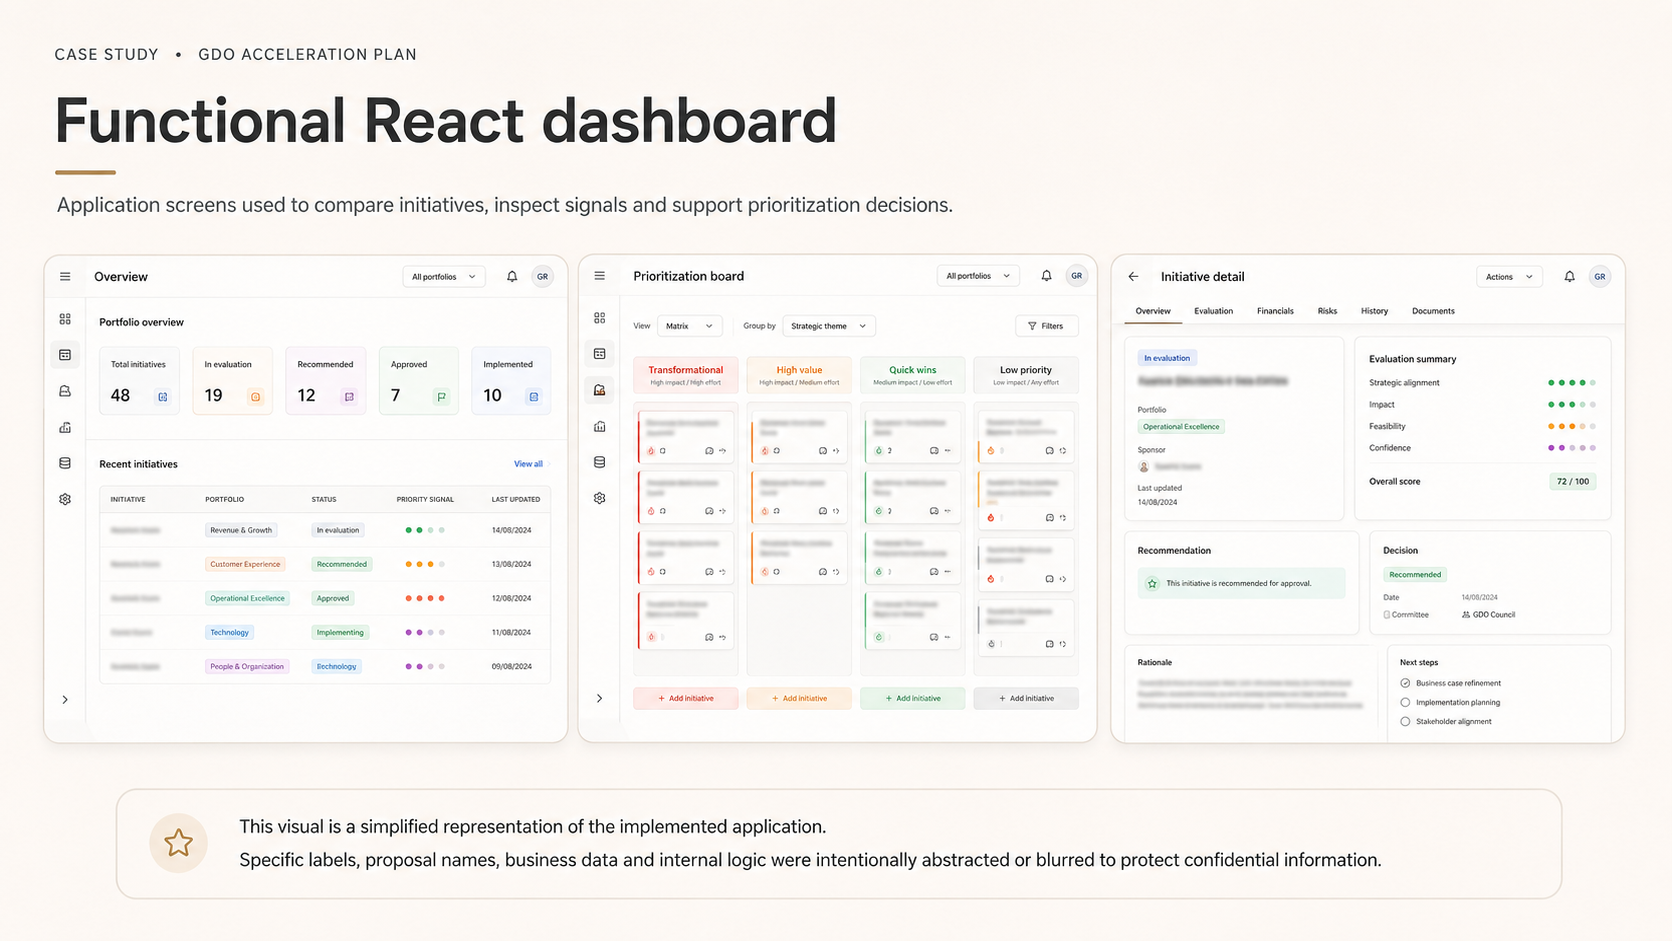Click the Approved status tag in the initiatives table

333,598
